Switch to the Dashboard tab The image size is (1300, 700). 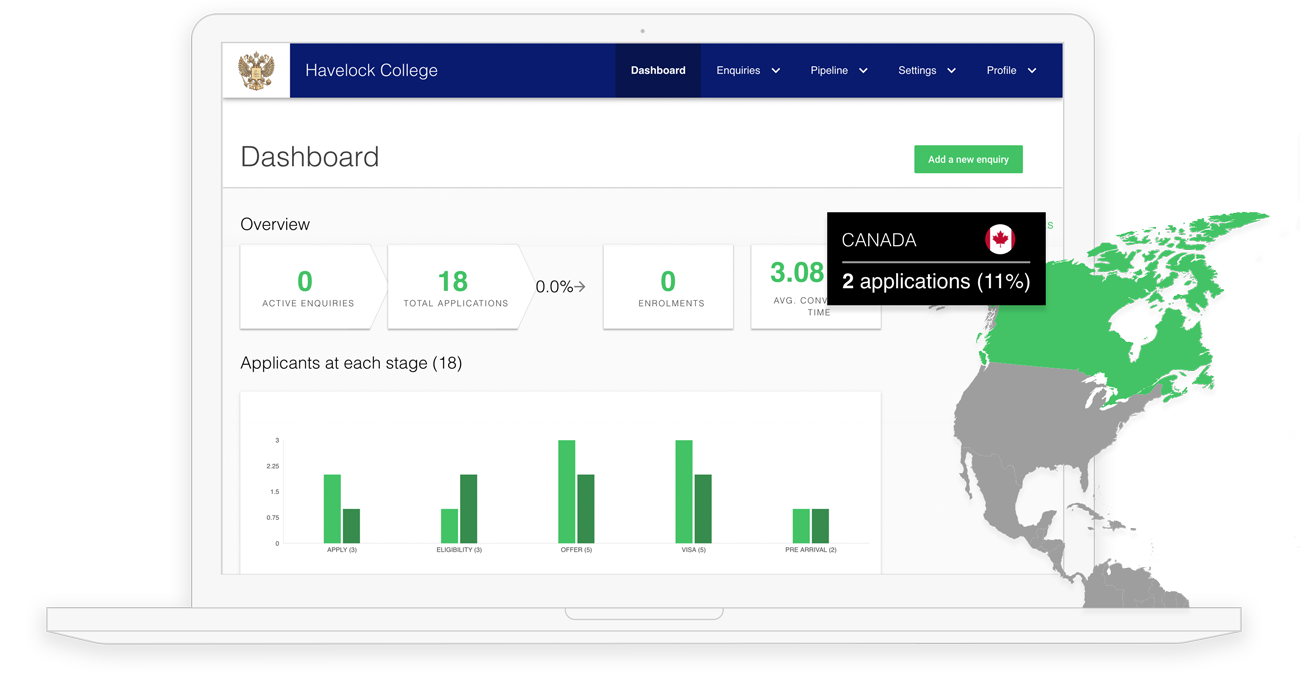tap(657, 70)
